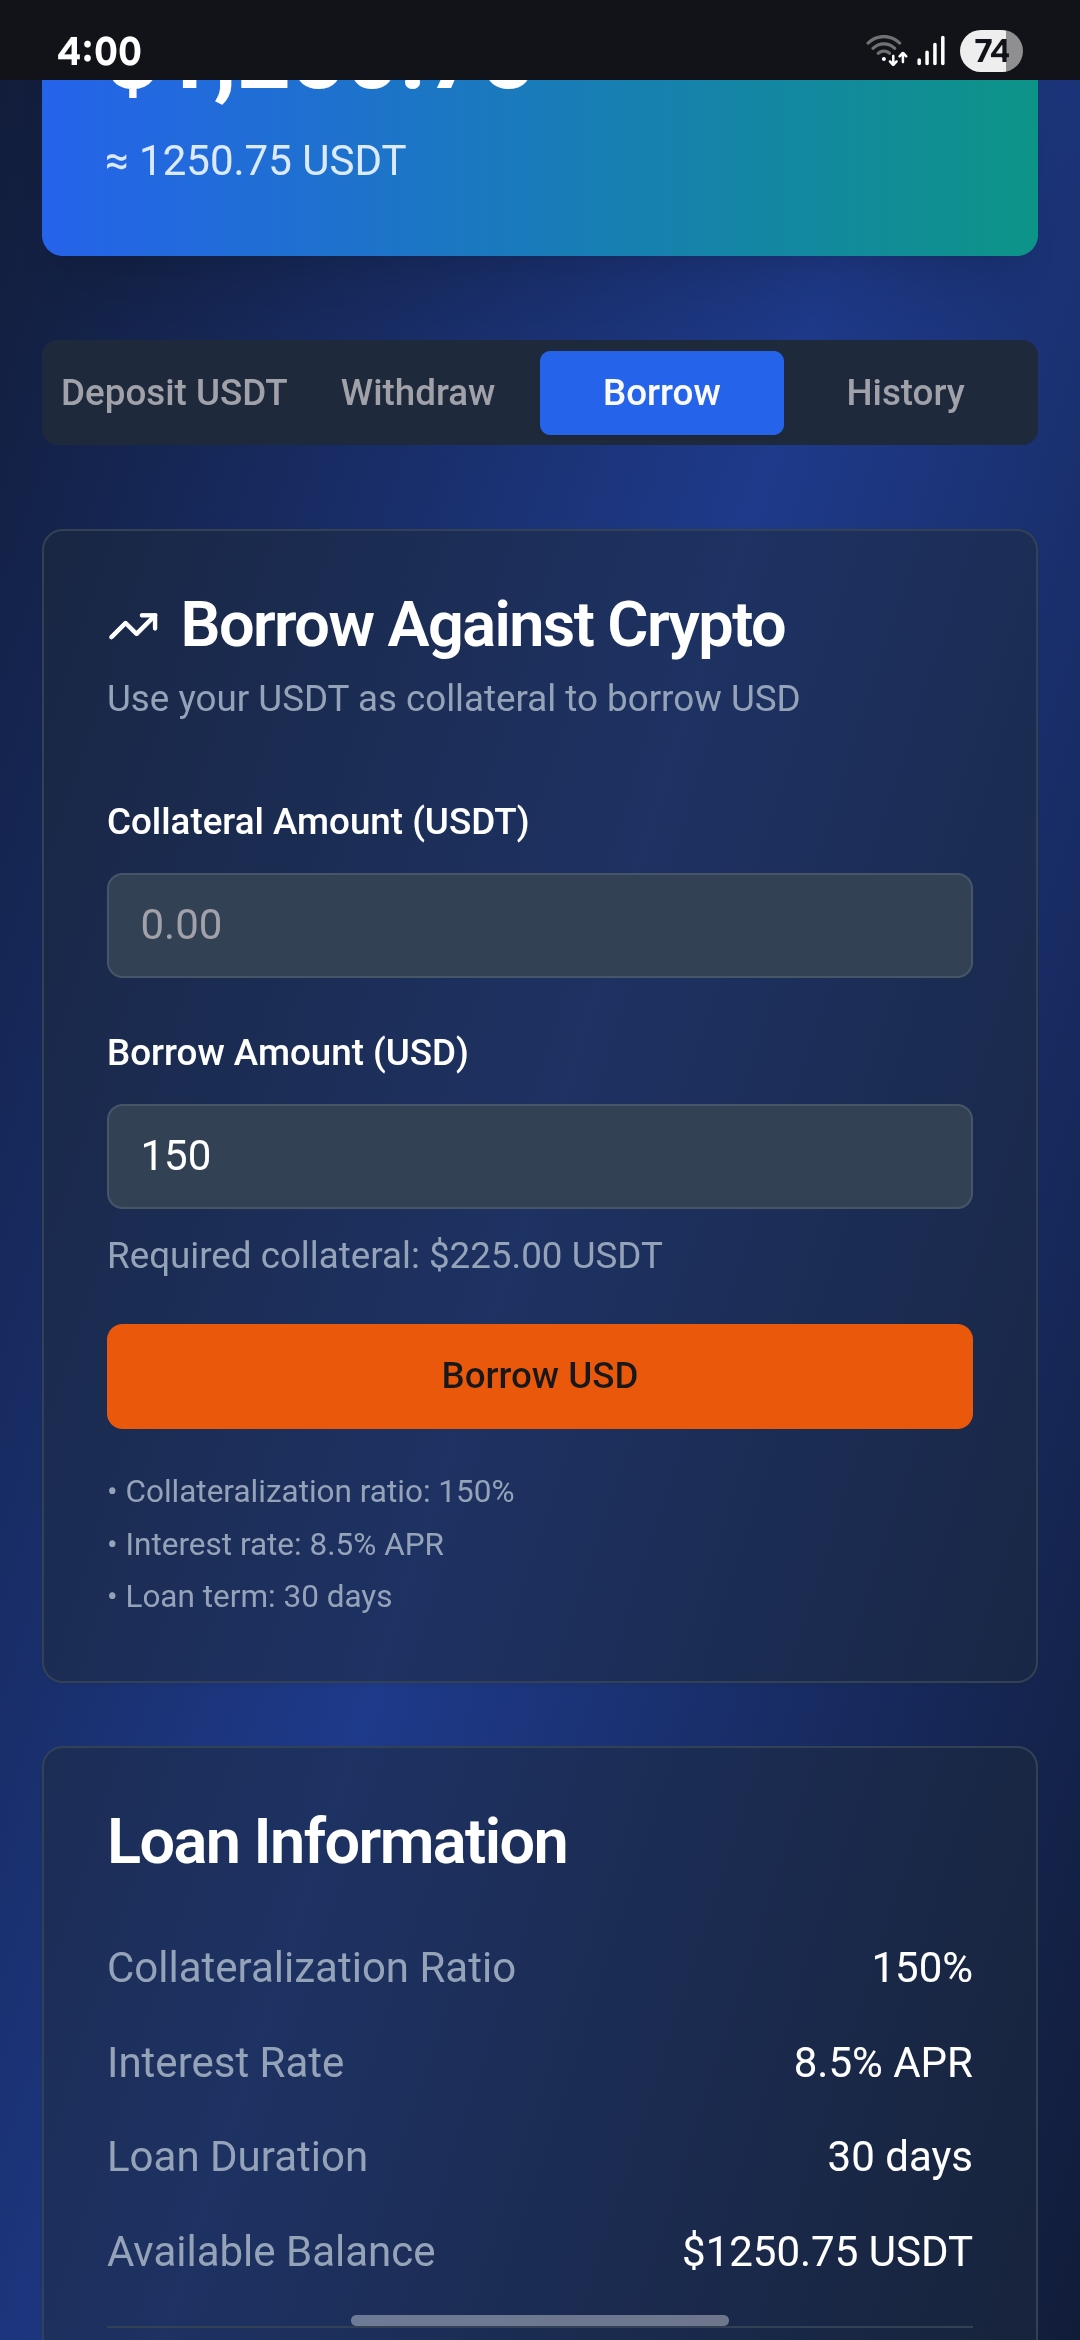Select the Borrow tab
The image size is (1080, 2340).
(661, 393)
